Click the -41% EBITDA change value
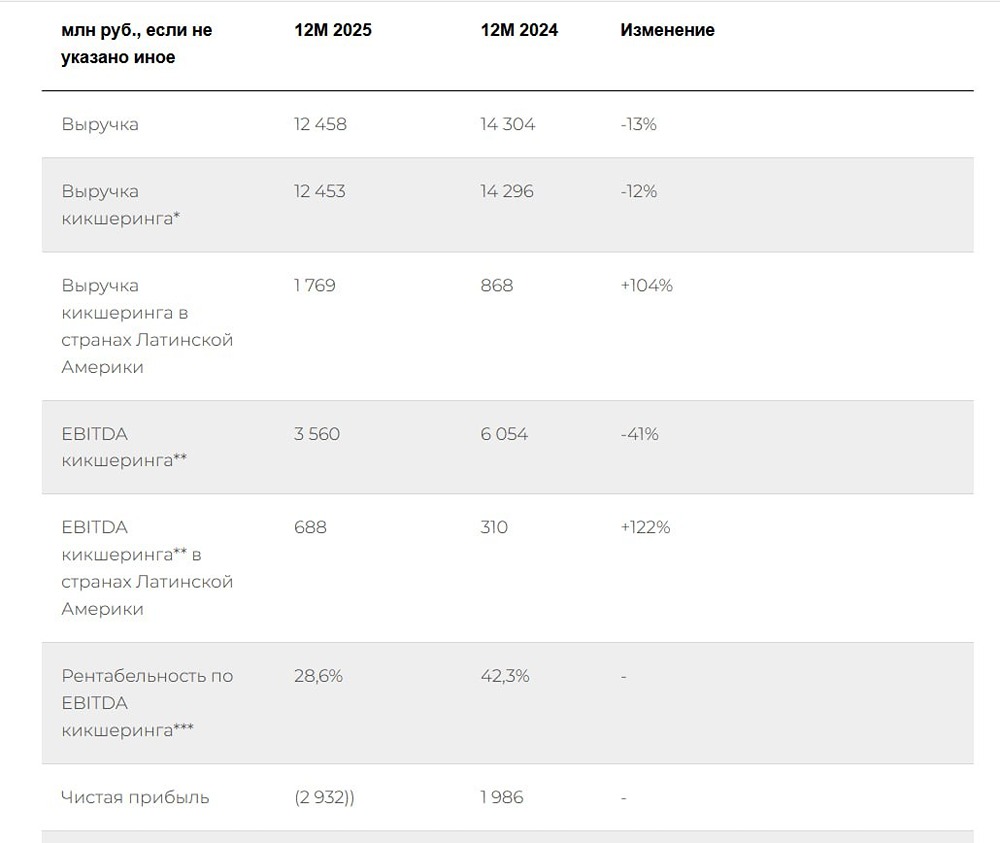This screenshot has height=843, width=1000. click(639, 434)
